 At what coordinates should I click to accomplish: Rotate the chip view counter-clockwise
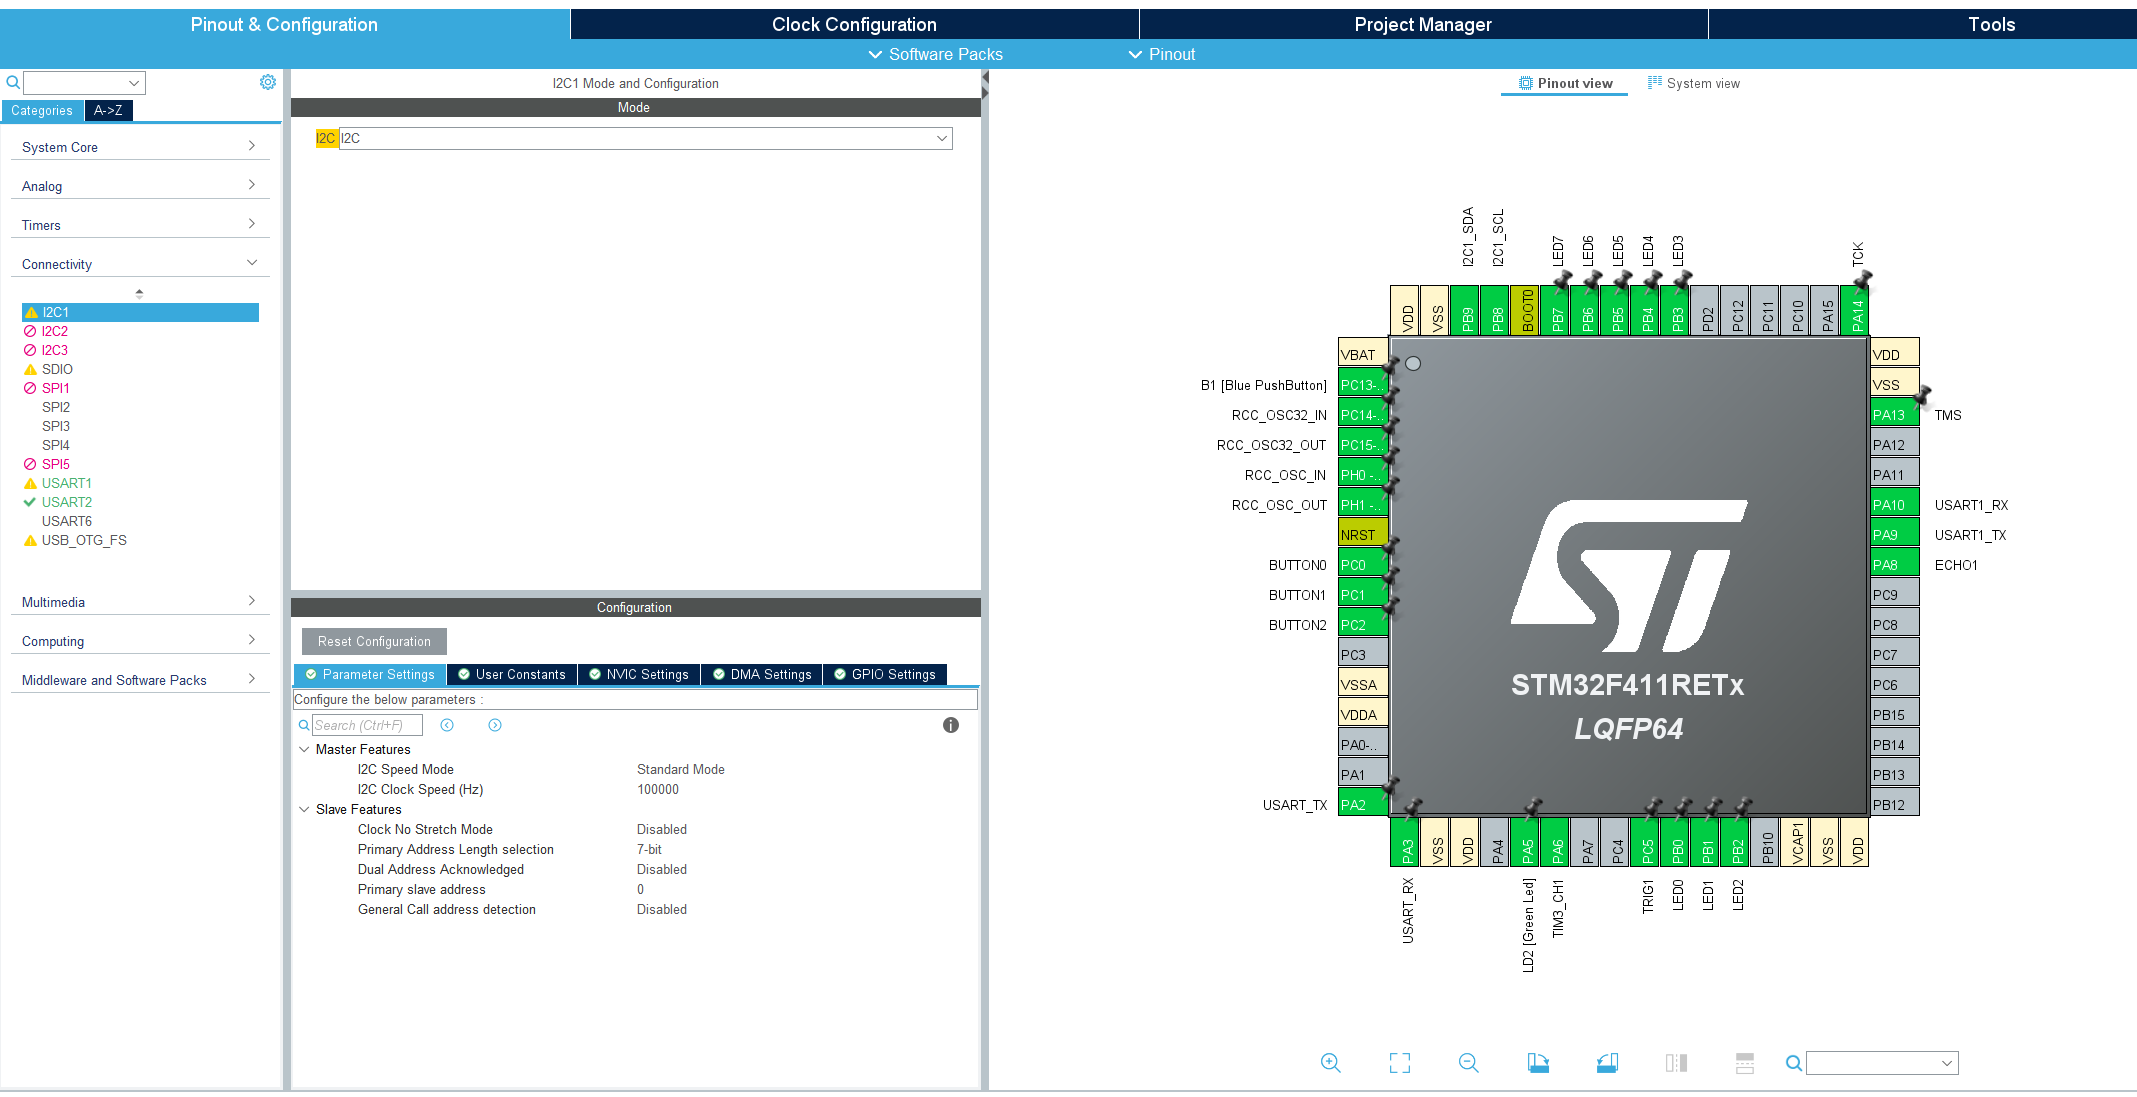click(x=1607, y=1063)
